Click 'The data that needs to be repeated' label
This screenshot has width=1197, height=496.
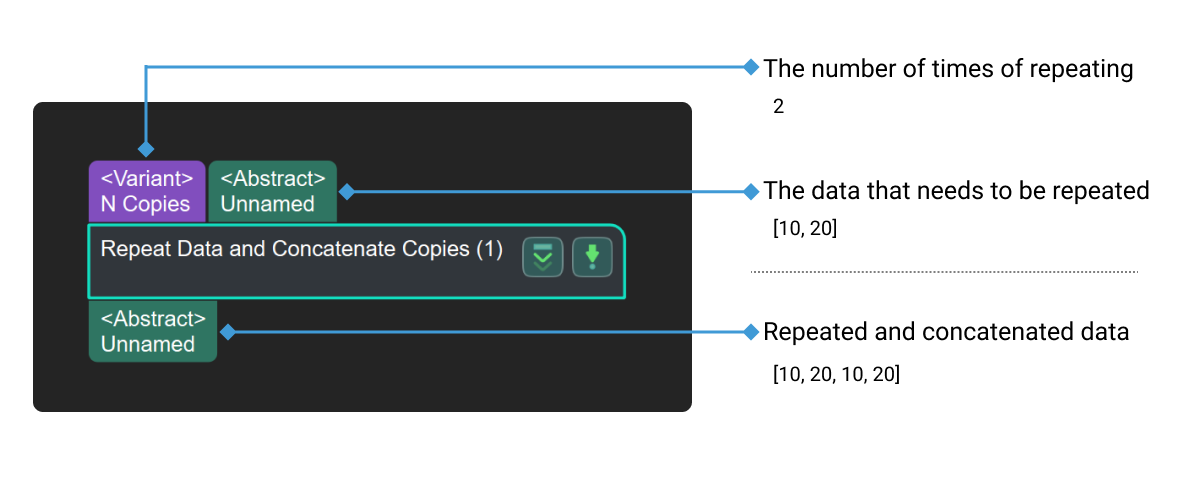[956, 190]
